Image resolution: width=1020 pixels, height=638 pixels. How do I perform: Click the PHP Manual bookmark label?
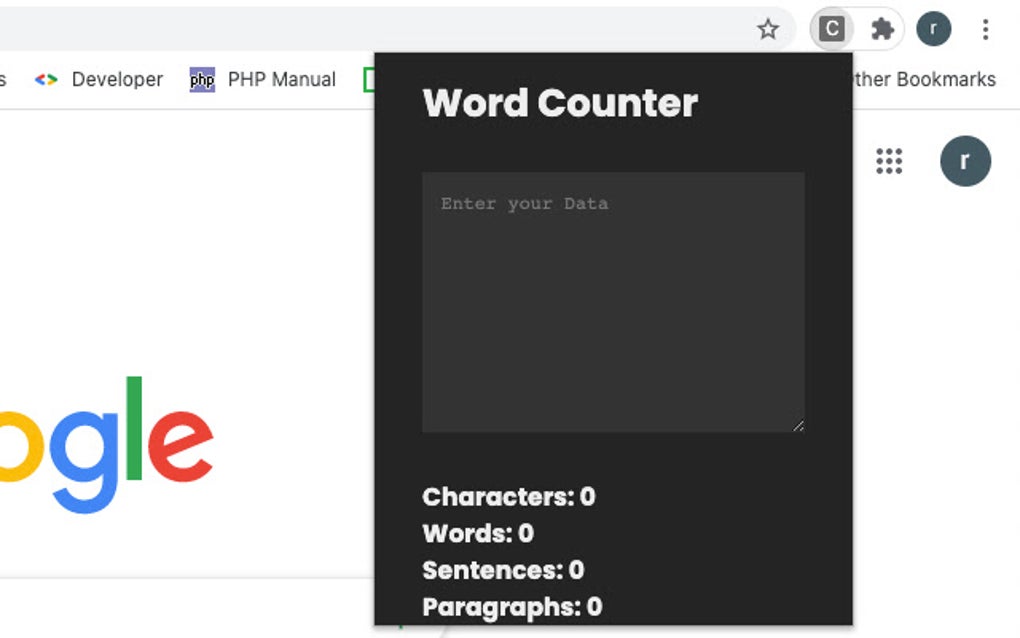[x=283, y=79]
